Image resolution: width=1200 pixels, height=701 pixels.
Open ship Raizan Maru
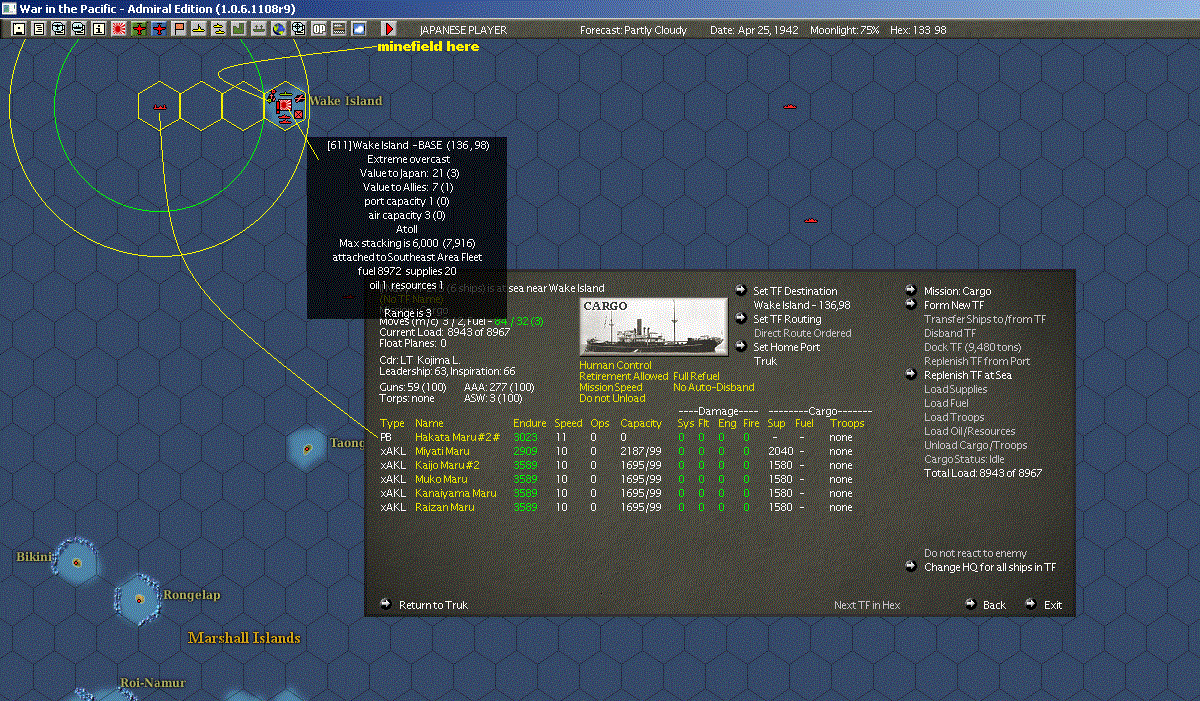coord(444,507)
